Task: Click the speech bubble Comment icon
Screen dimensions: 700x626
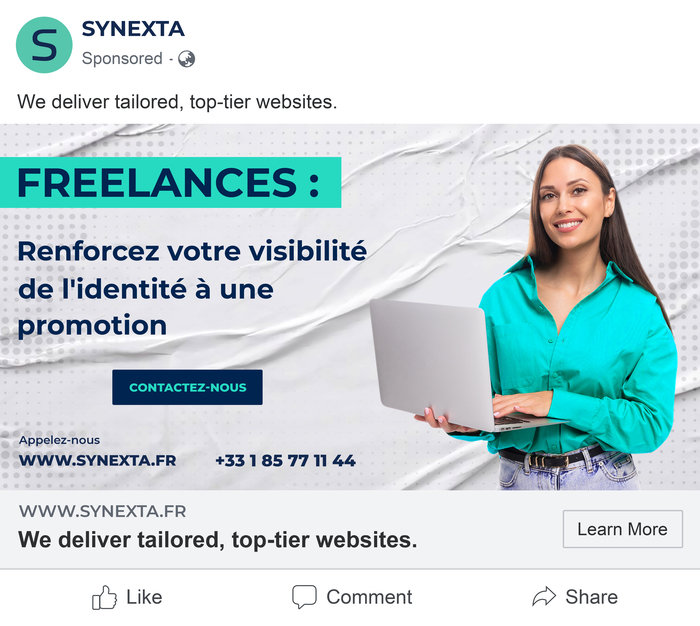Action: [304, 597]
